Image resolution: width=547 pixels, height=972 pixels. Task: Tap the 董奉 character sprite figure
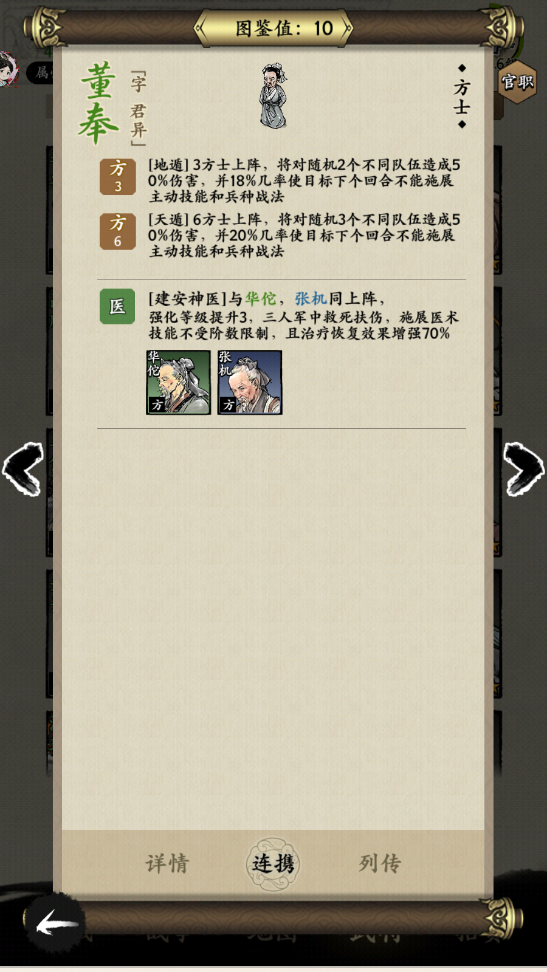273,95
